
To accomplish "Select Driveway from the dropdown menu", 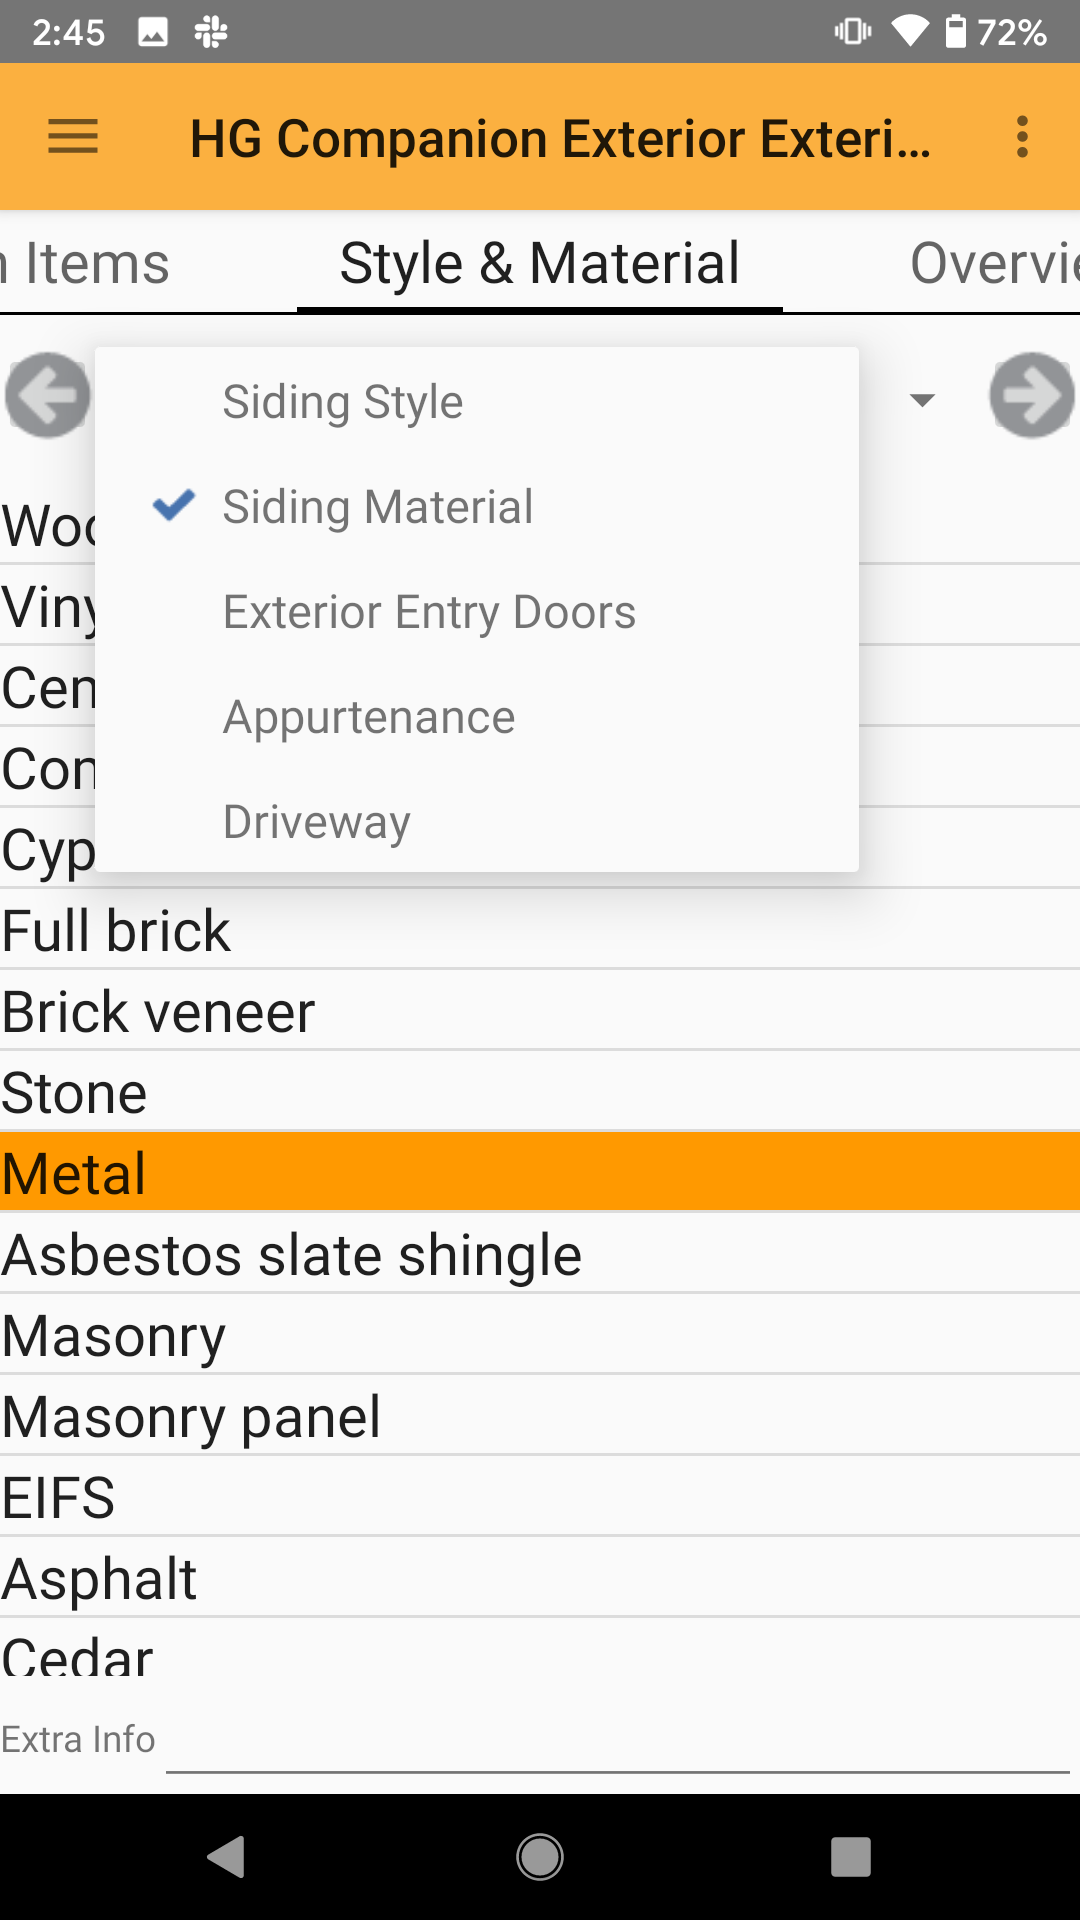I will point(316,822).
